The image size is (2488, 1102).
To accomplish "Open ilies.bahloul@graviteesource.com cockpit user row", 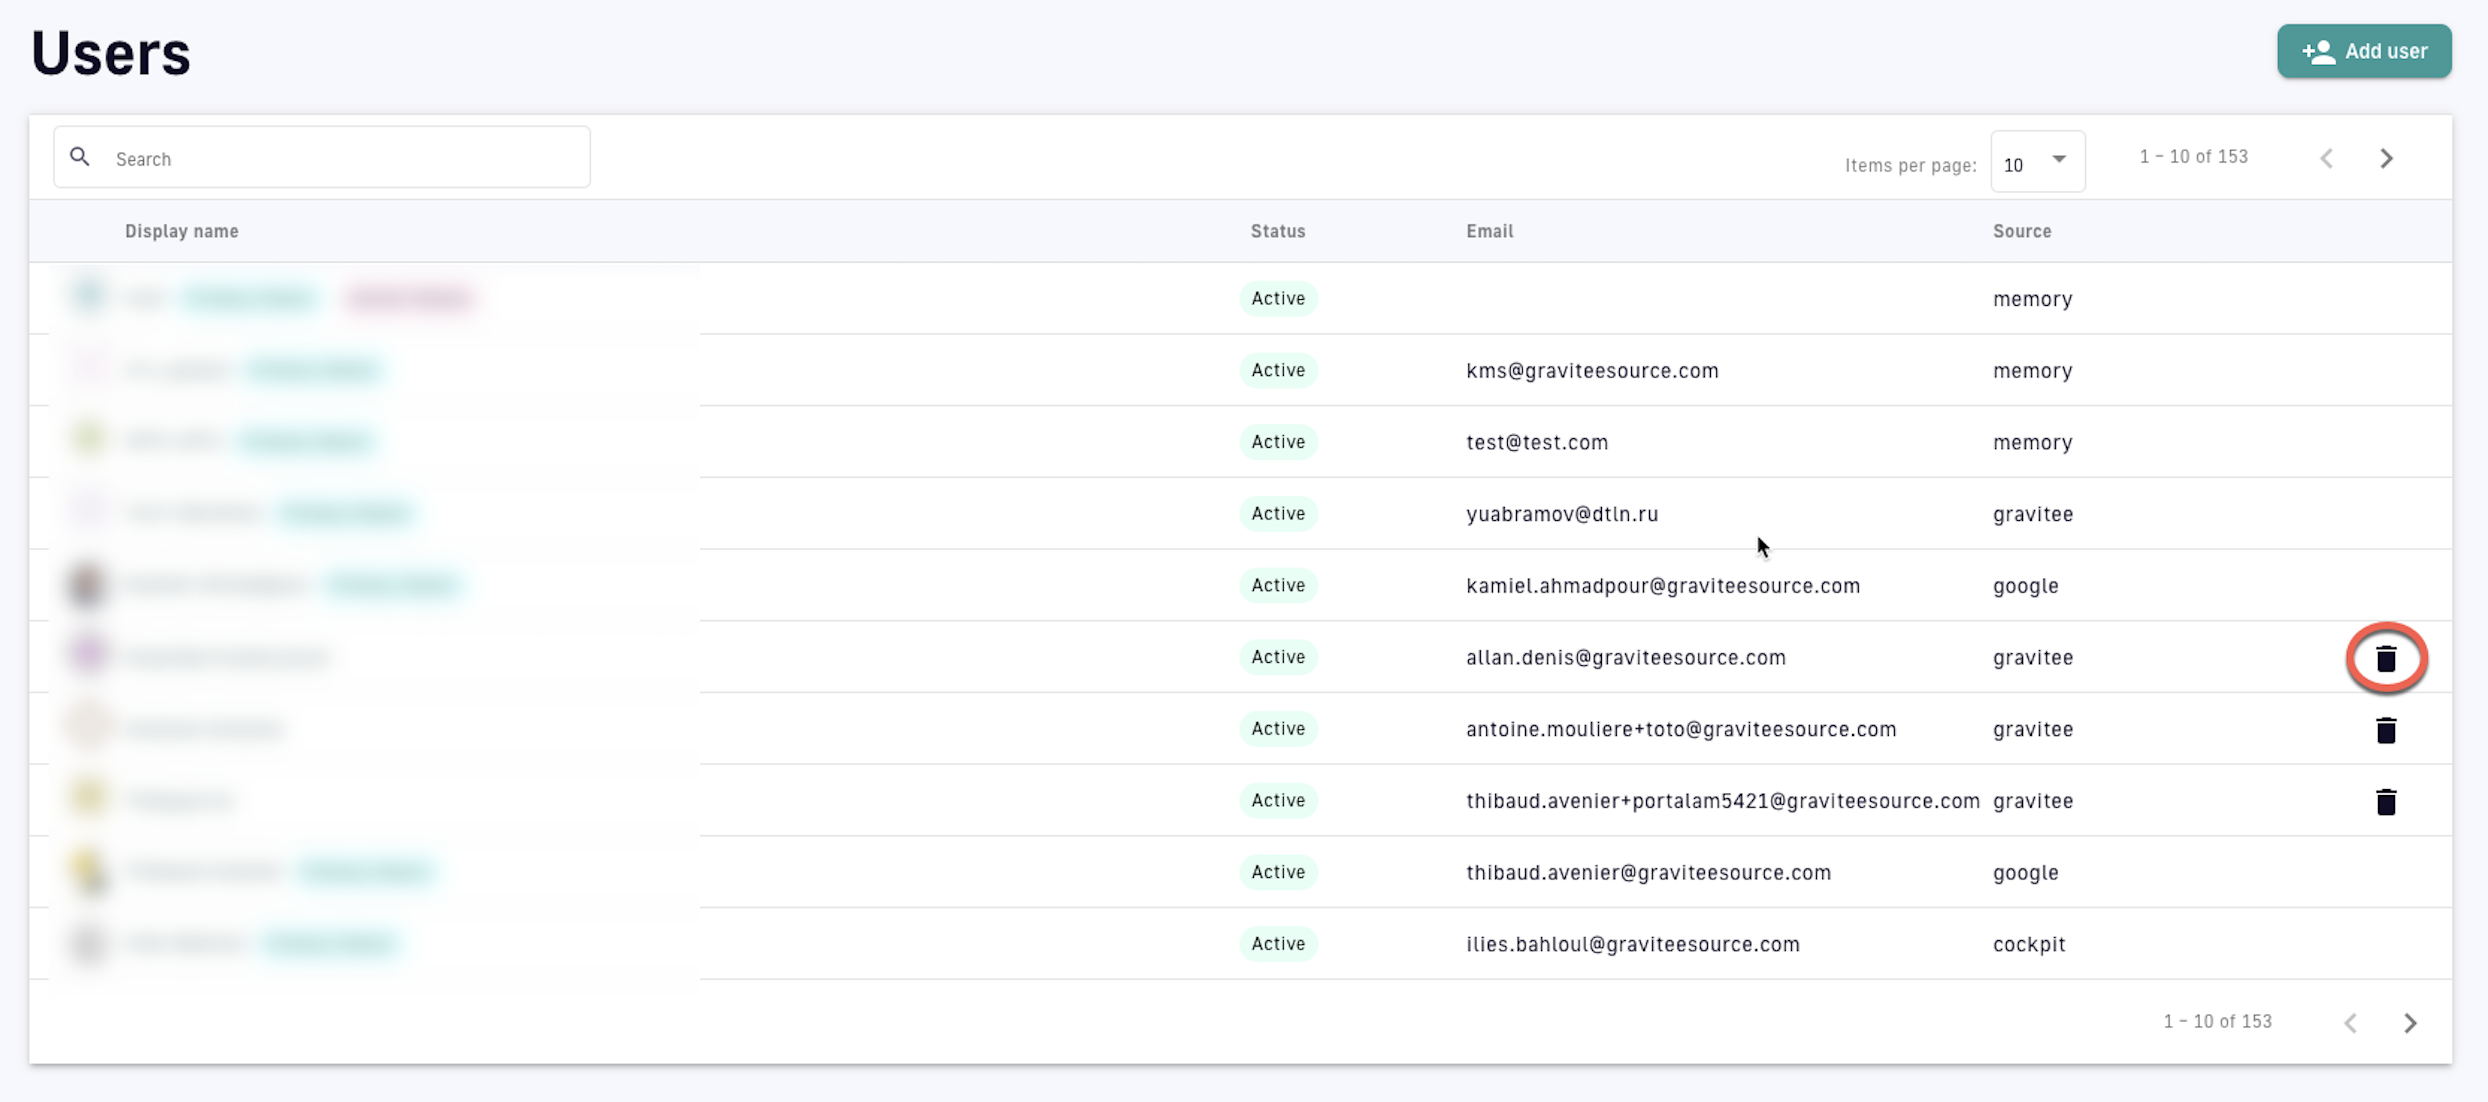I will click(1632, 944).
